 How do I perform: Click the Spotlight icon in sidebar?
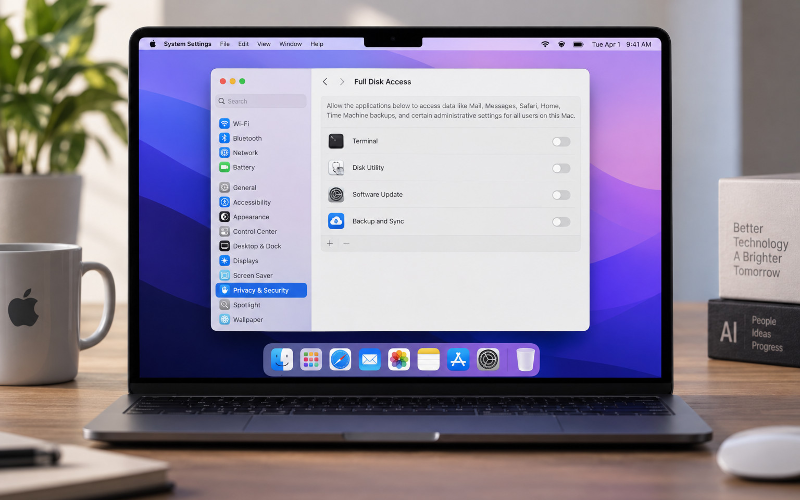tap(224, 305)
